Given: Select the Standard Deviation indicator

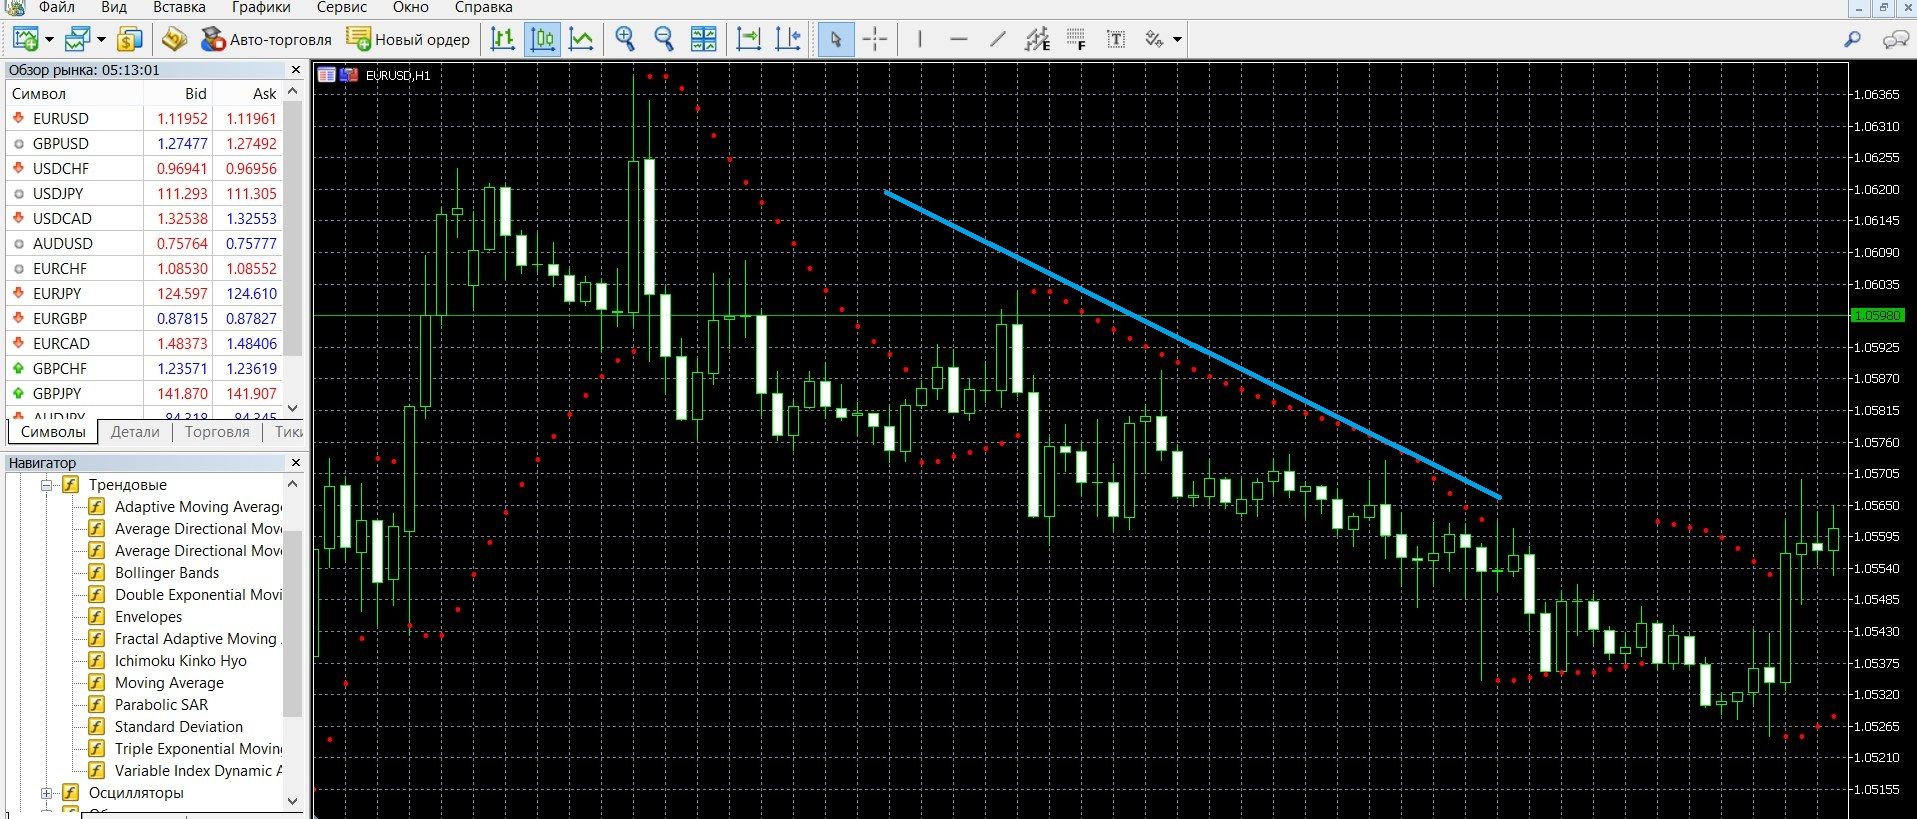Looking at the screenshot, I should 179,726.
